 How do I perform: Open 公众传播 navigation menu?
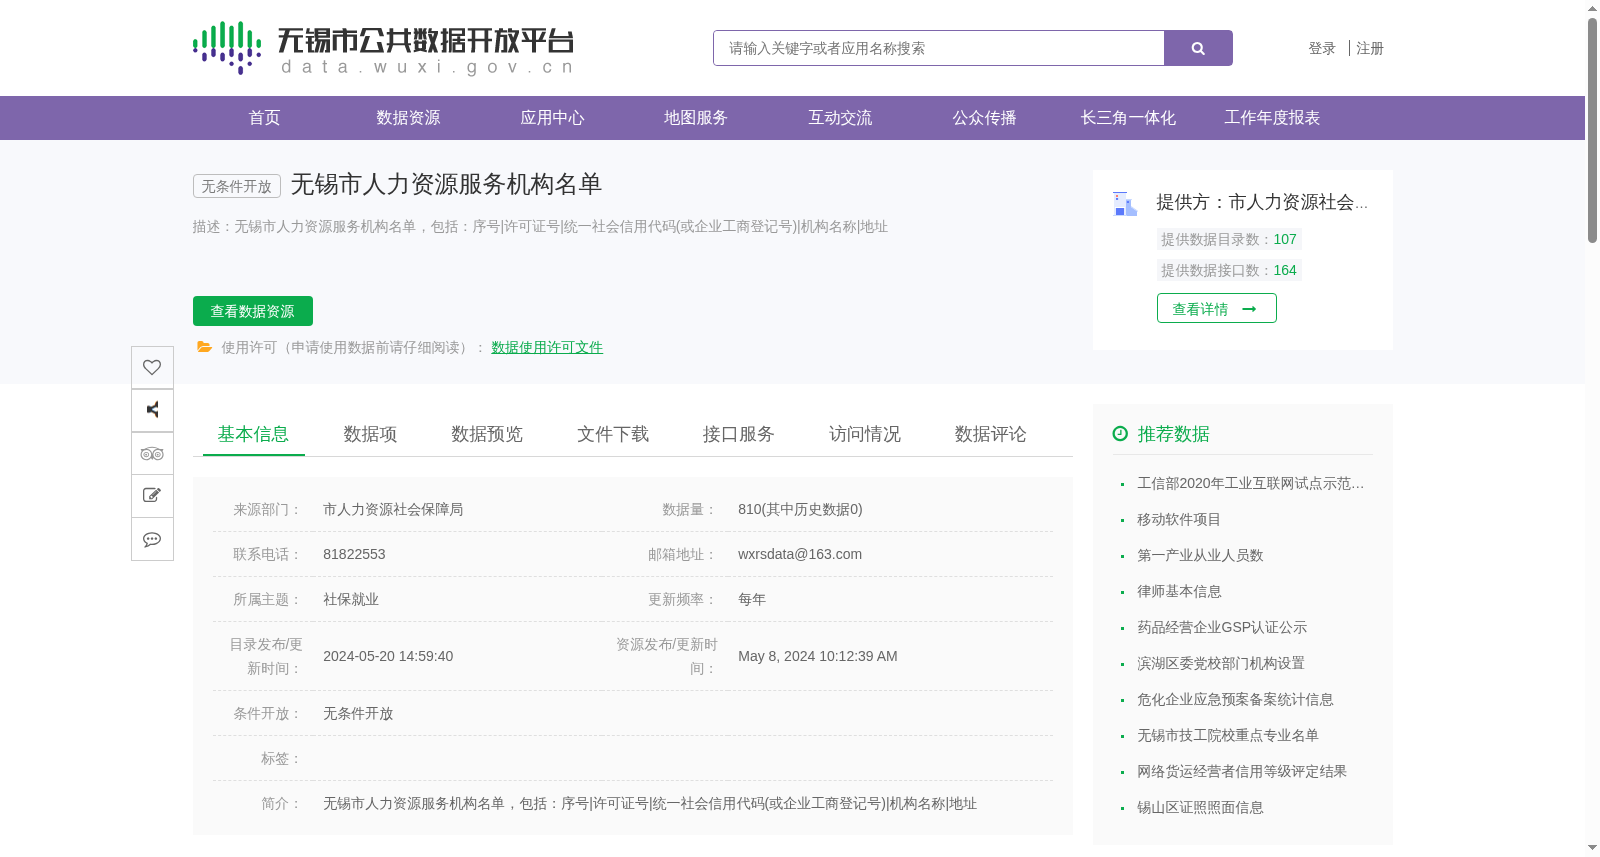coord(984,118)
